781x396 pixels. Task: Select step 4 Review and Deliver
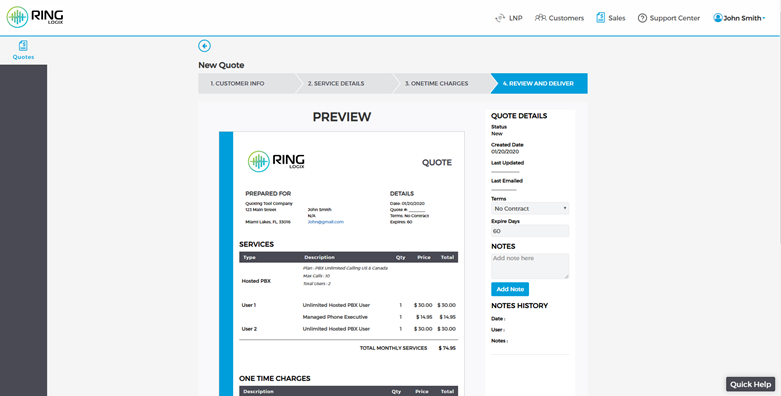pyautogui.click(x=539, y=83)
